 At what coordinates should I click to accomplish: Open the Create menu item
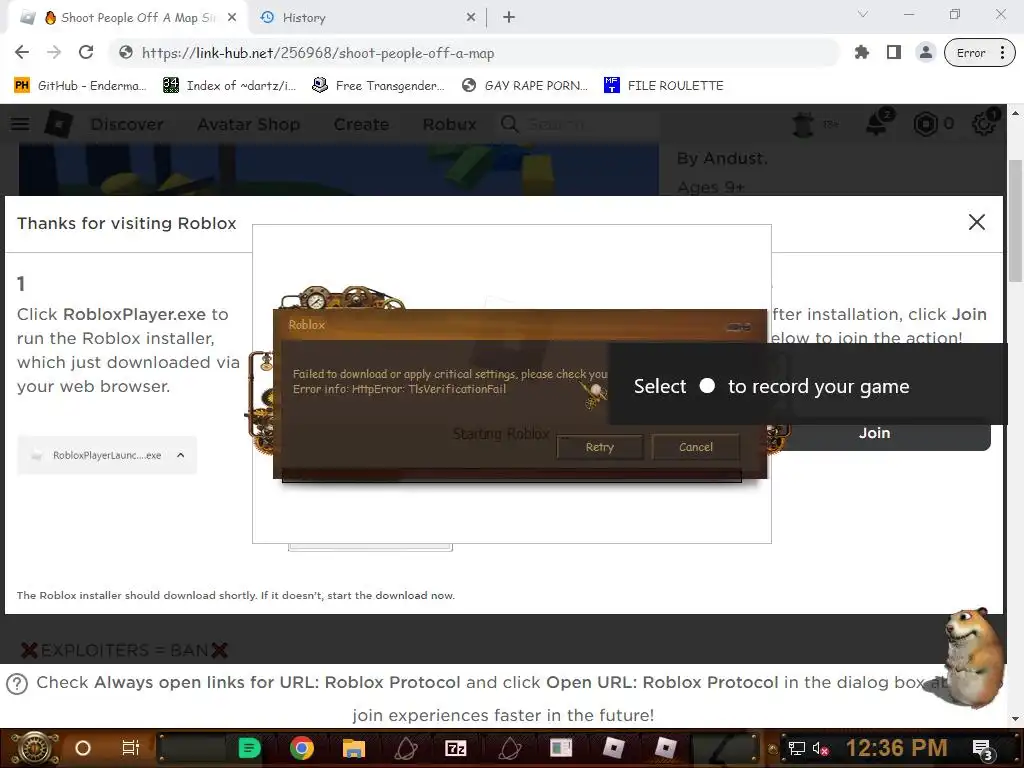(361, 124)
